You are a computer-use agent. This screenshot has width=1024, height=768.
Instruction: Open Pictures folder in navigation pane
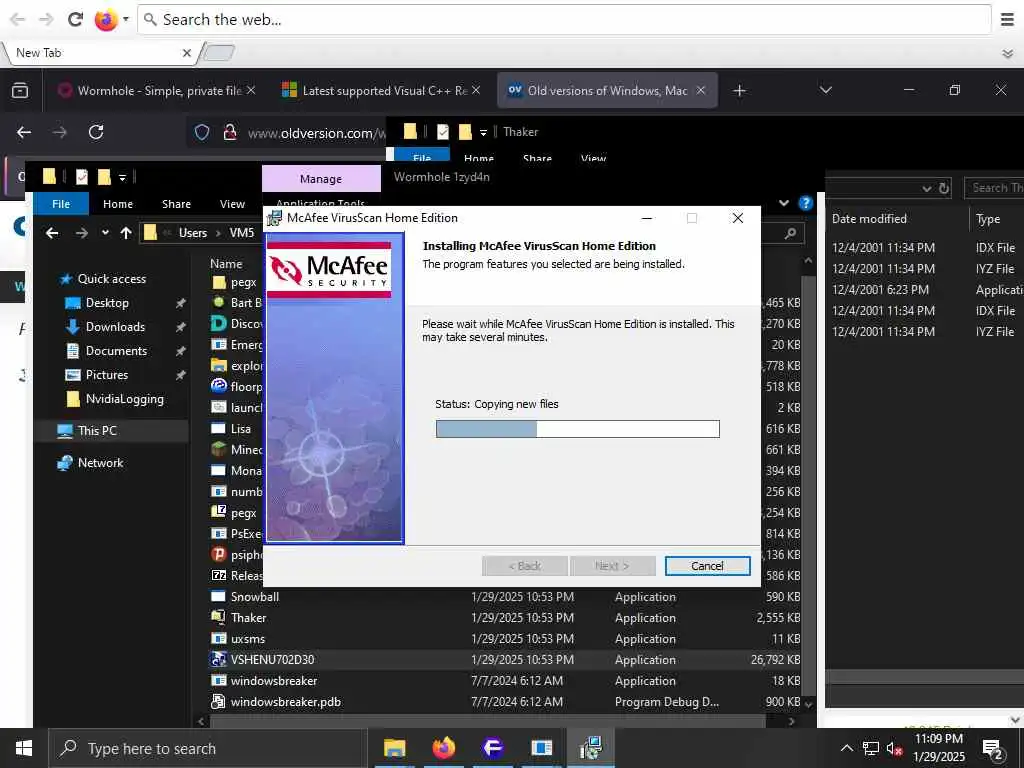106,375
